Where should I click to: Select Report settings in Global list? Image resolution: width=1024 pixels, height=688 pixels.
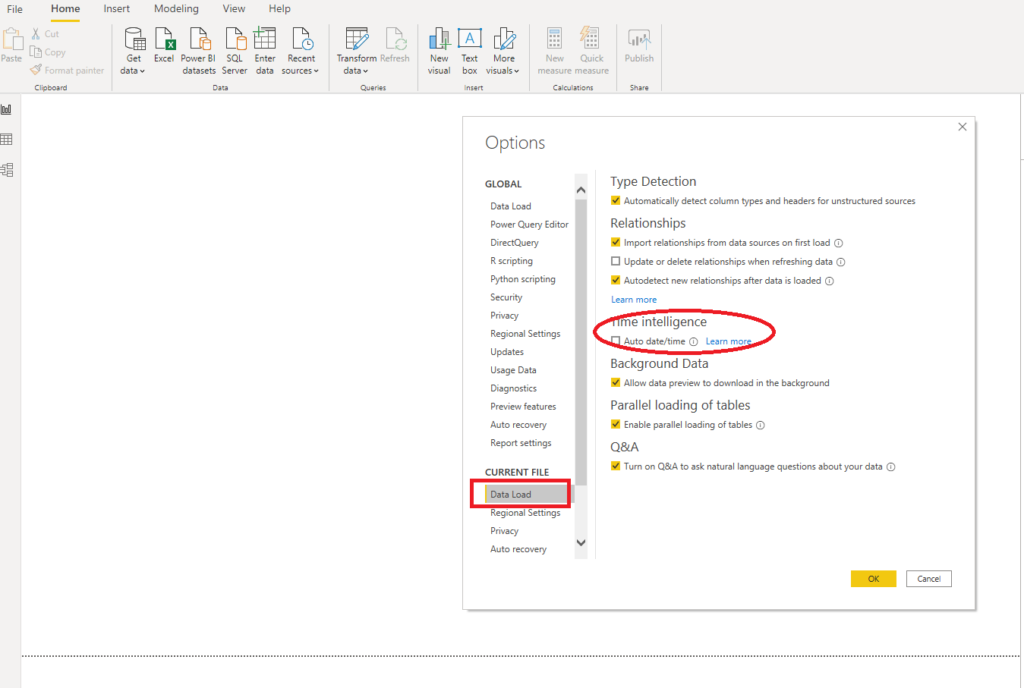(520, 443)
